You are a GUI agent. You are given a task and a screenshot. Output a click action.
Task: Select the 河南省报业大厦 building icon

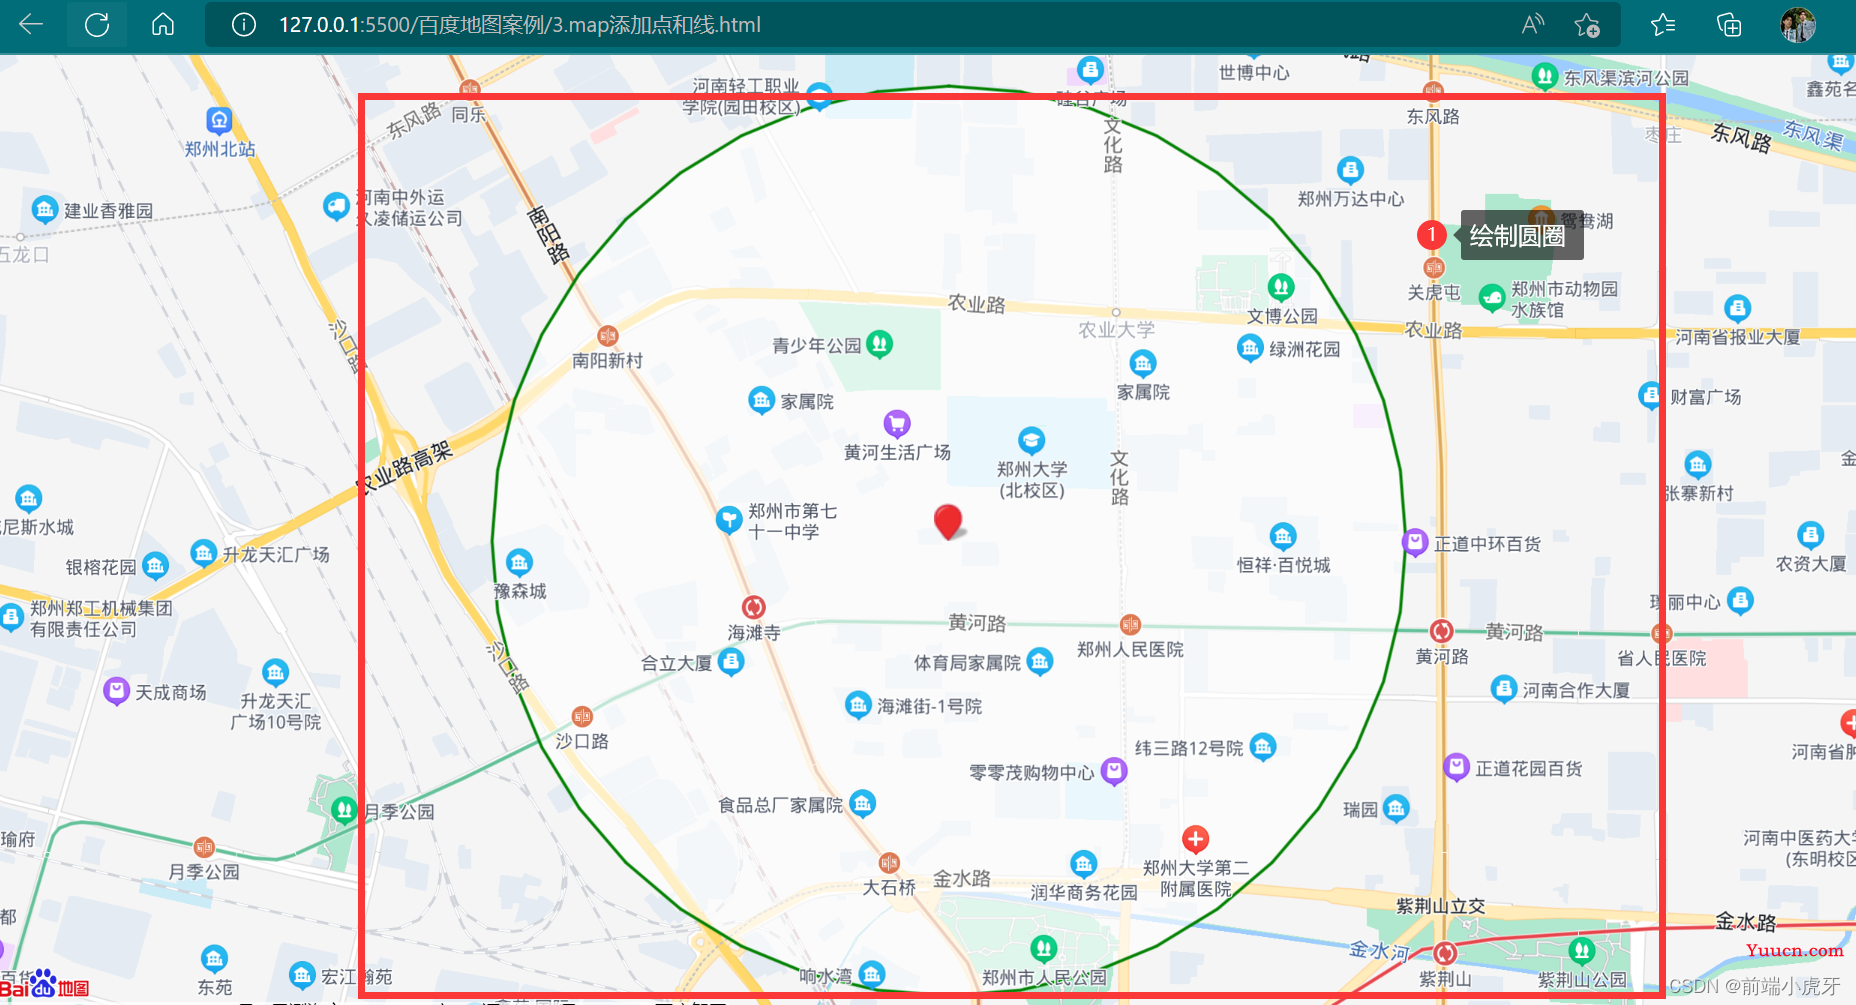tap(1737, 308)
